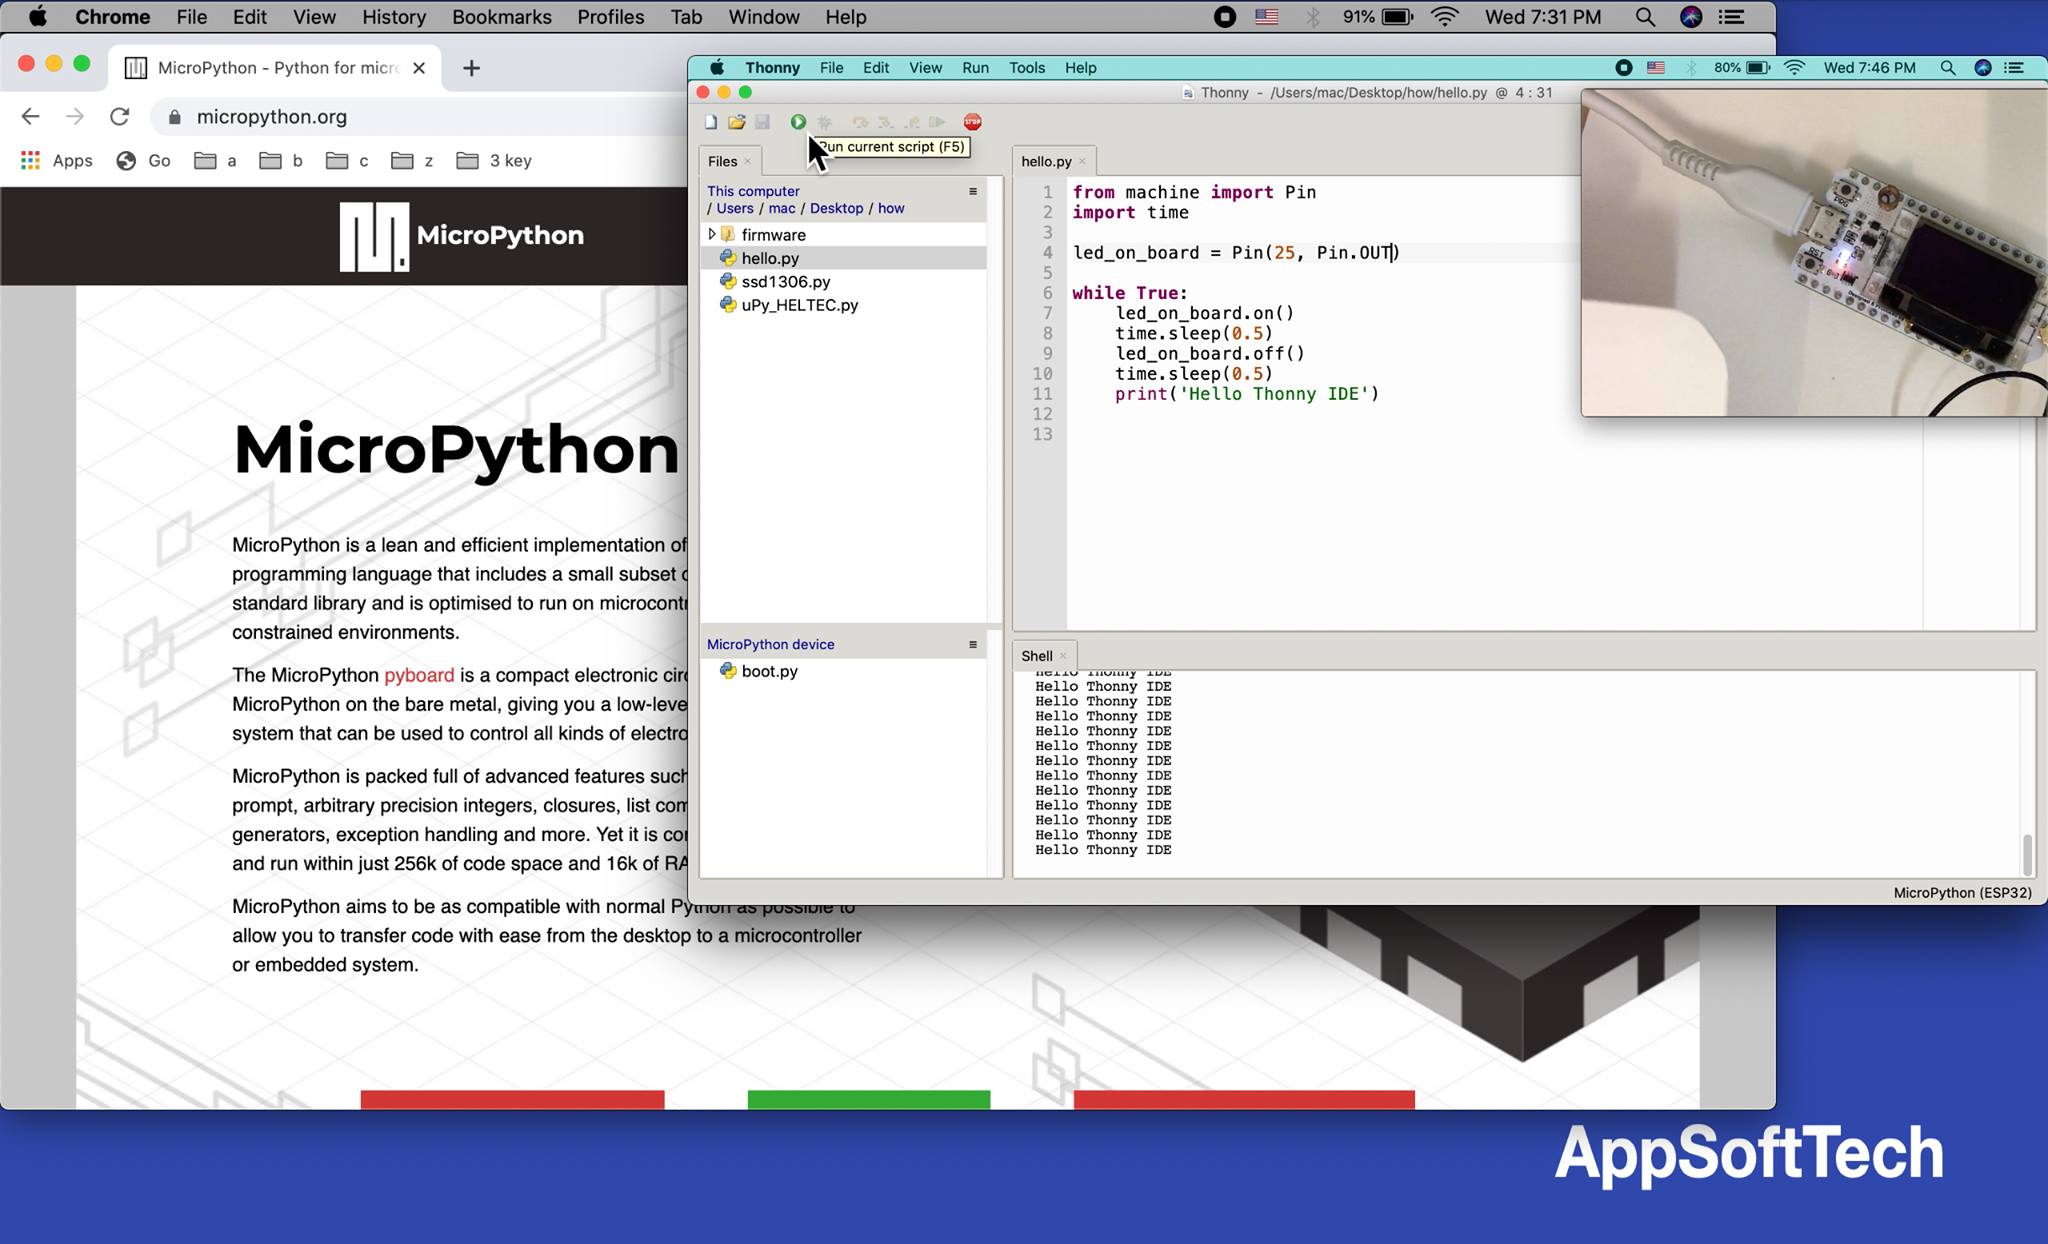Open Thonny's Run menu
Image resolution: width=2048 pixels, height=1244 pixels.
[975, 68]
